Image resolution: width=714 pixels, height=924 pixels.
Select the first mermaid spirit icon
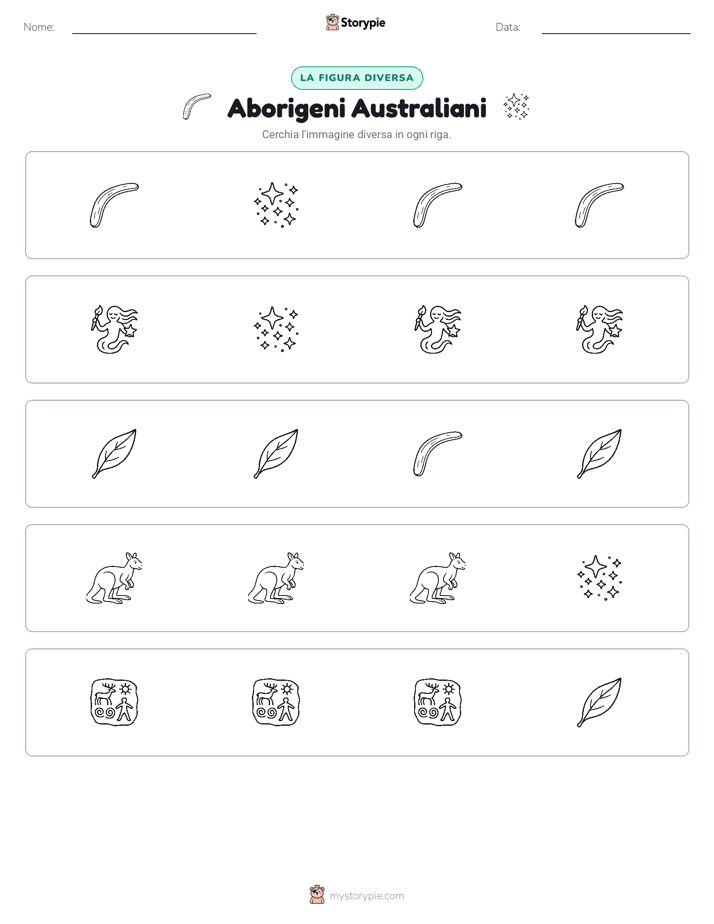click(114, 329)
